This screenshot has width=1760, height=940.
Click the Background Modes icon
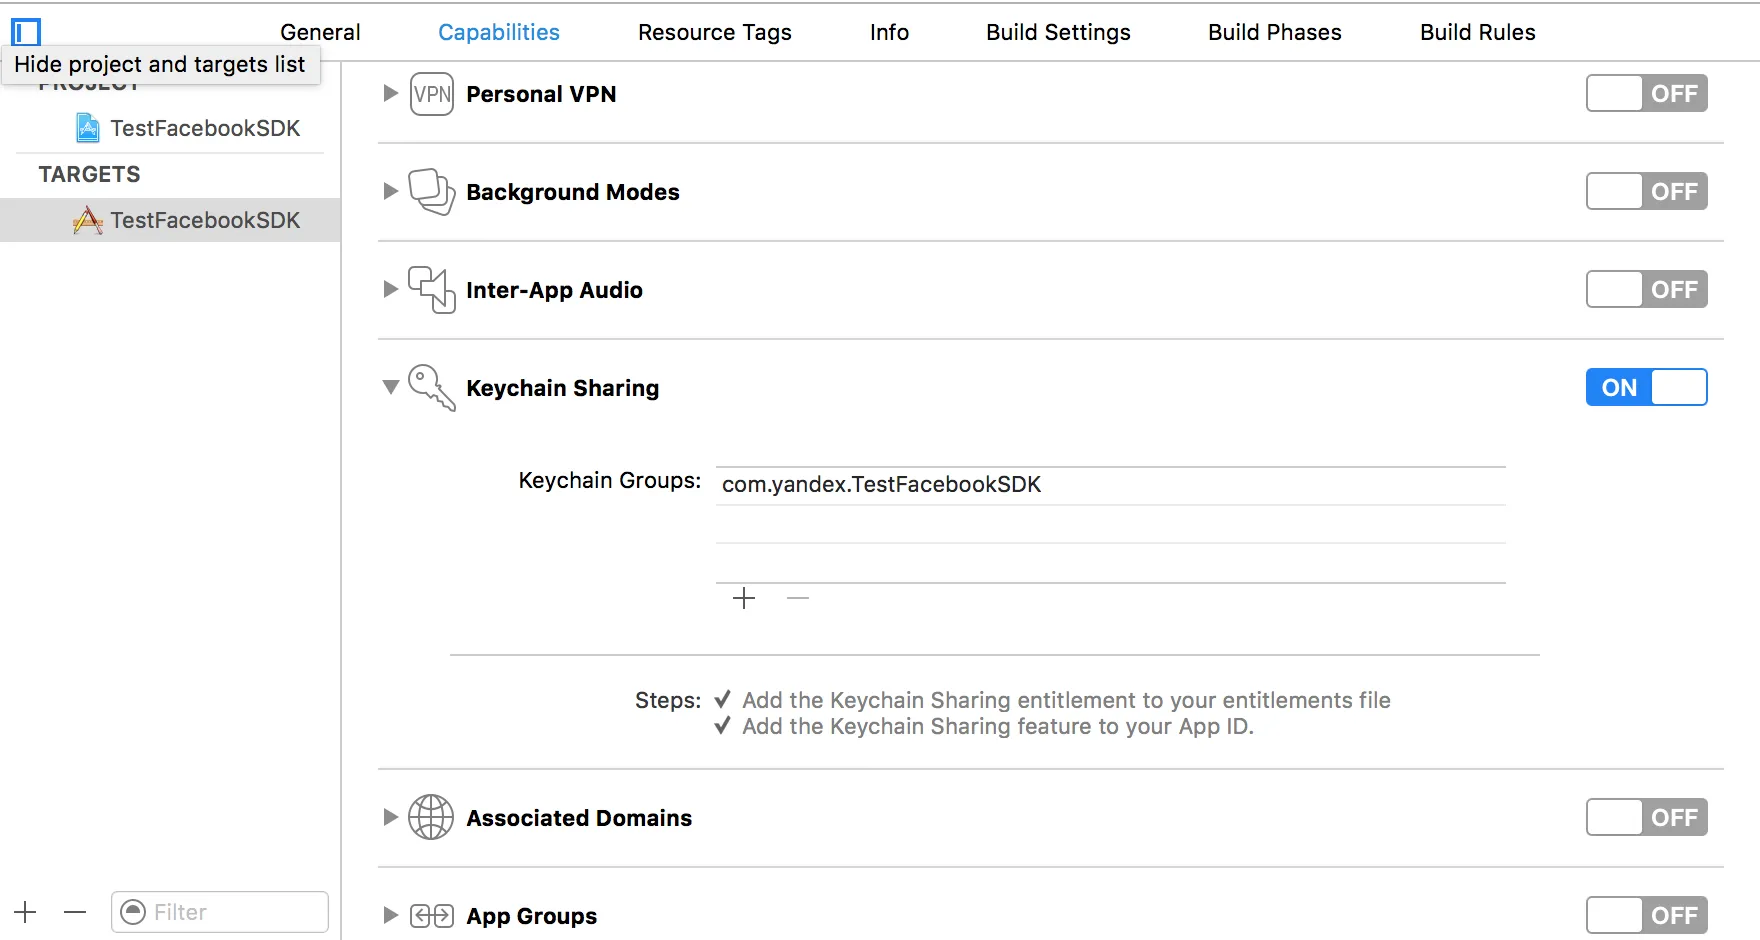click(x=432, y=192)
